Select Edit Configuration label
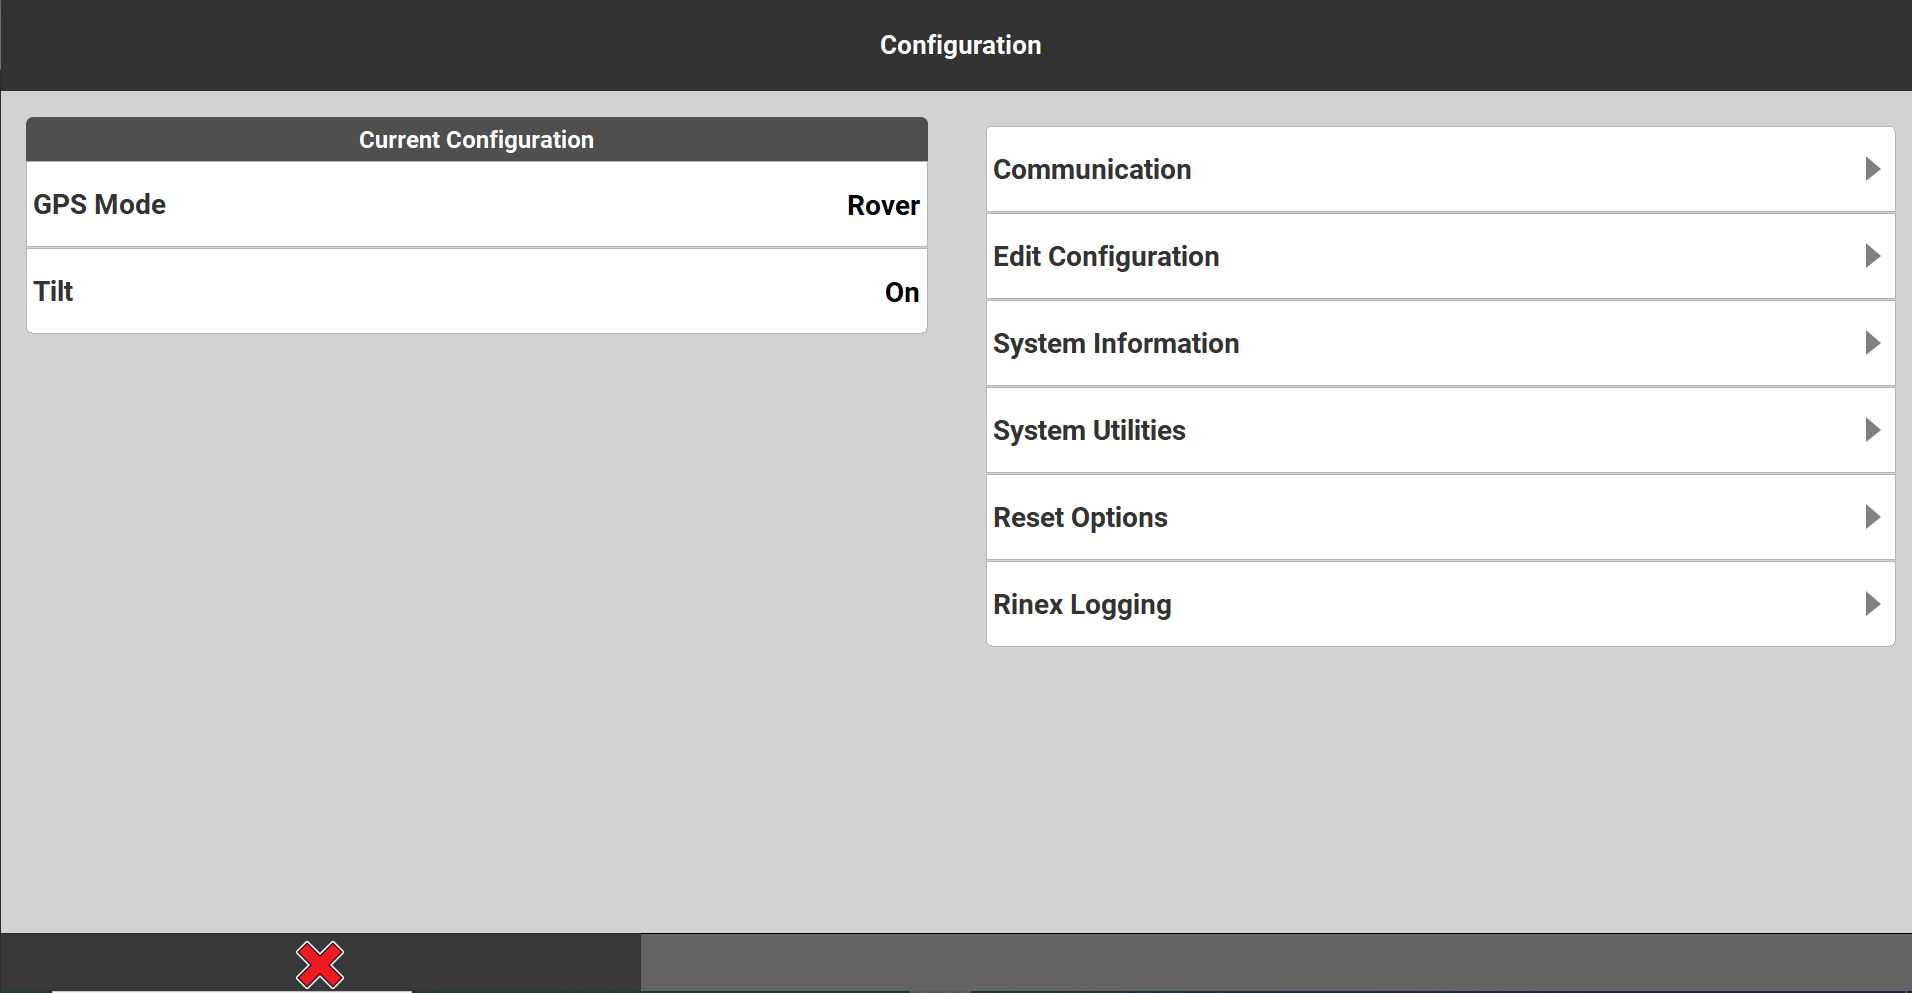The width and height of the screenshot is (1912, 993). tap(1106, 257)
